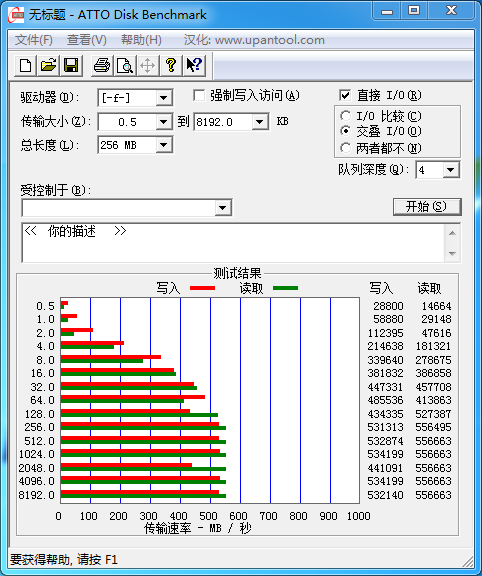Click the 写入 column header

pyautogui.click(x=381, y=288)
